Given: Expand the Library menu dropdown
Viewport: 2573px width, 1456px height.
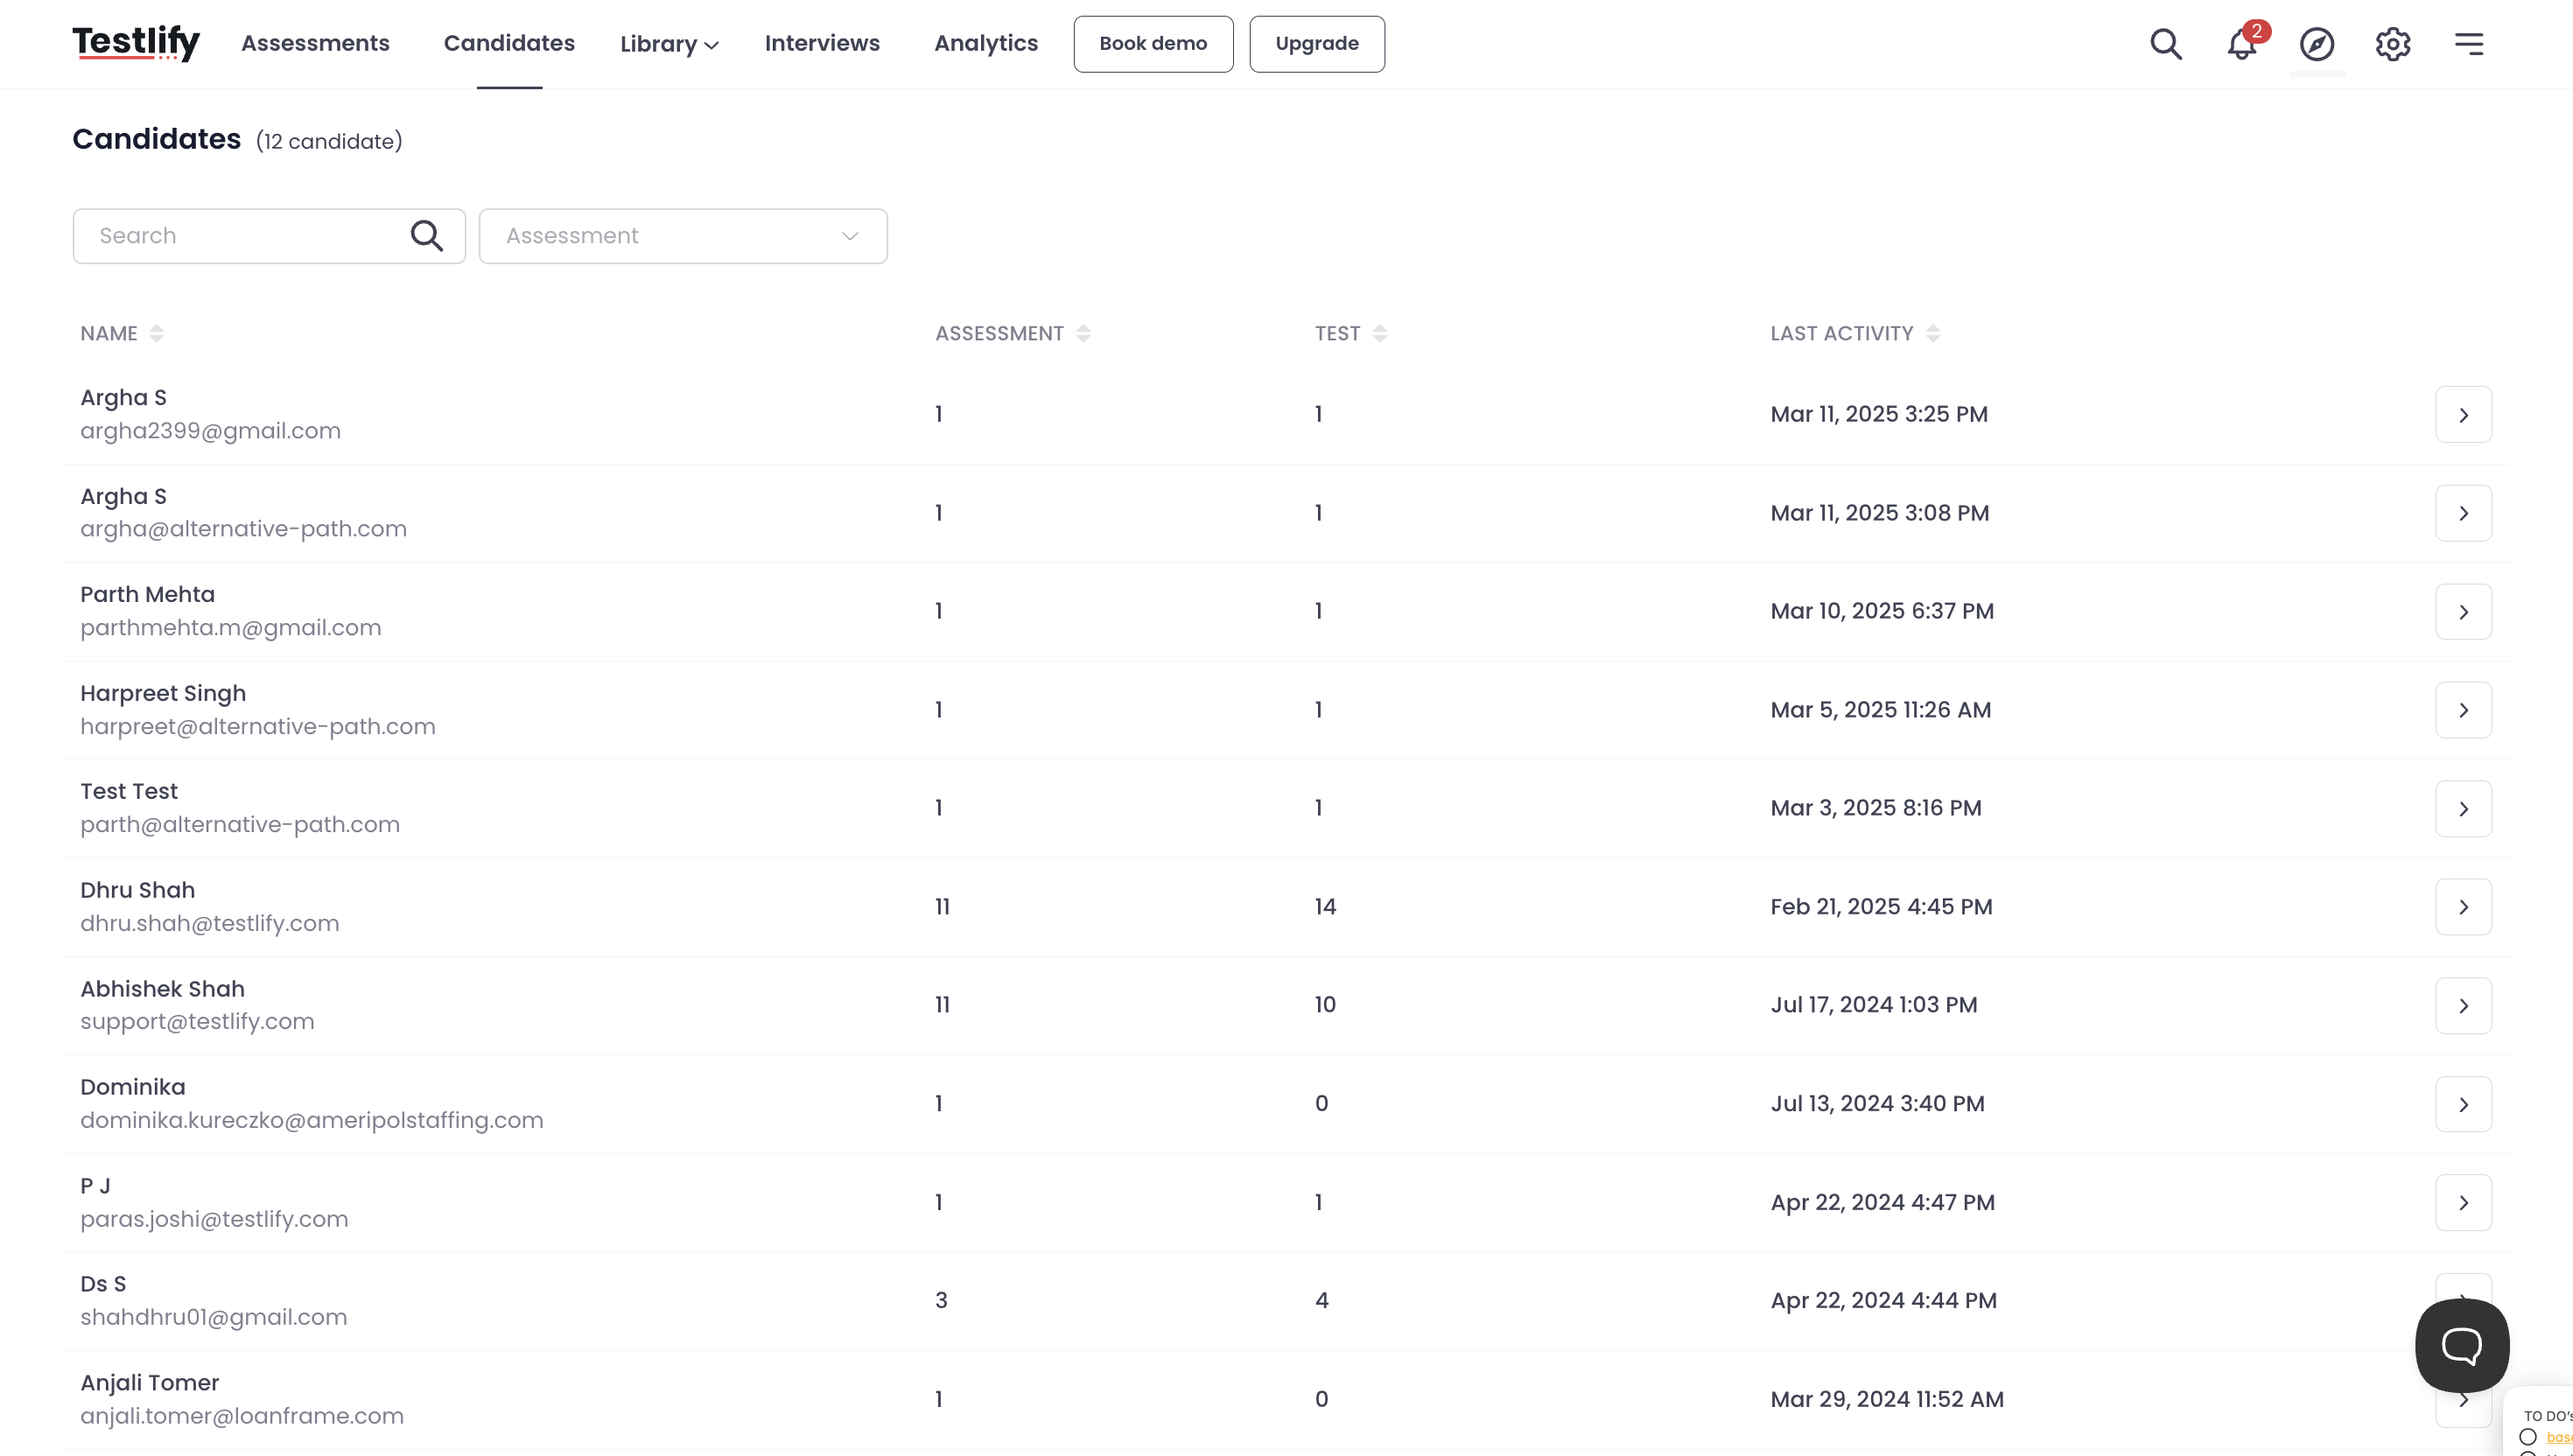Looking at the screenshot, I should click(x=669, y=44).
